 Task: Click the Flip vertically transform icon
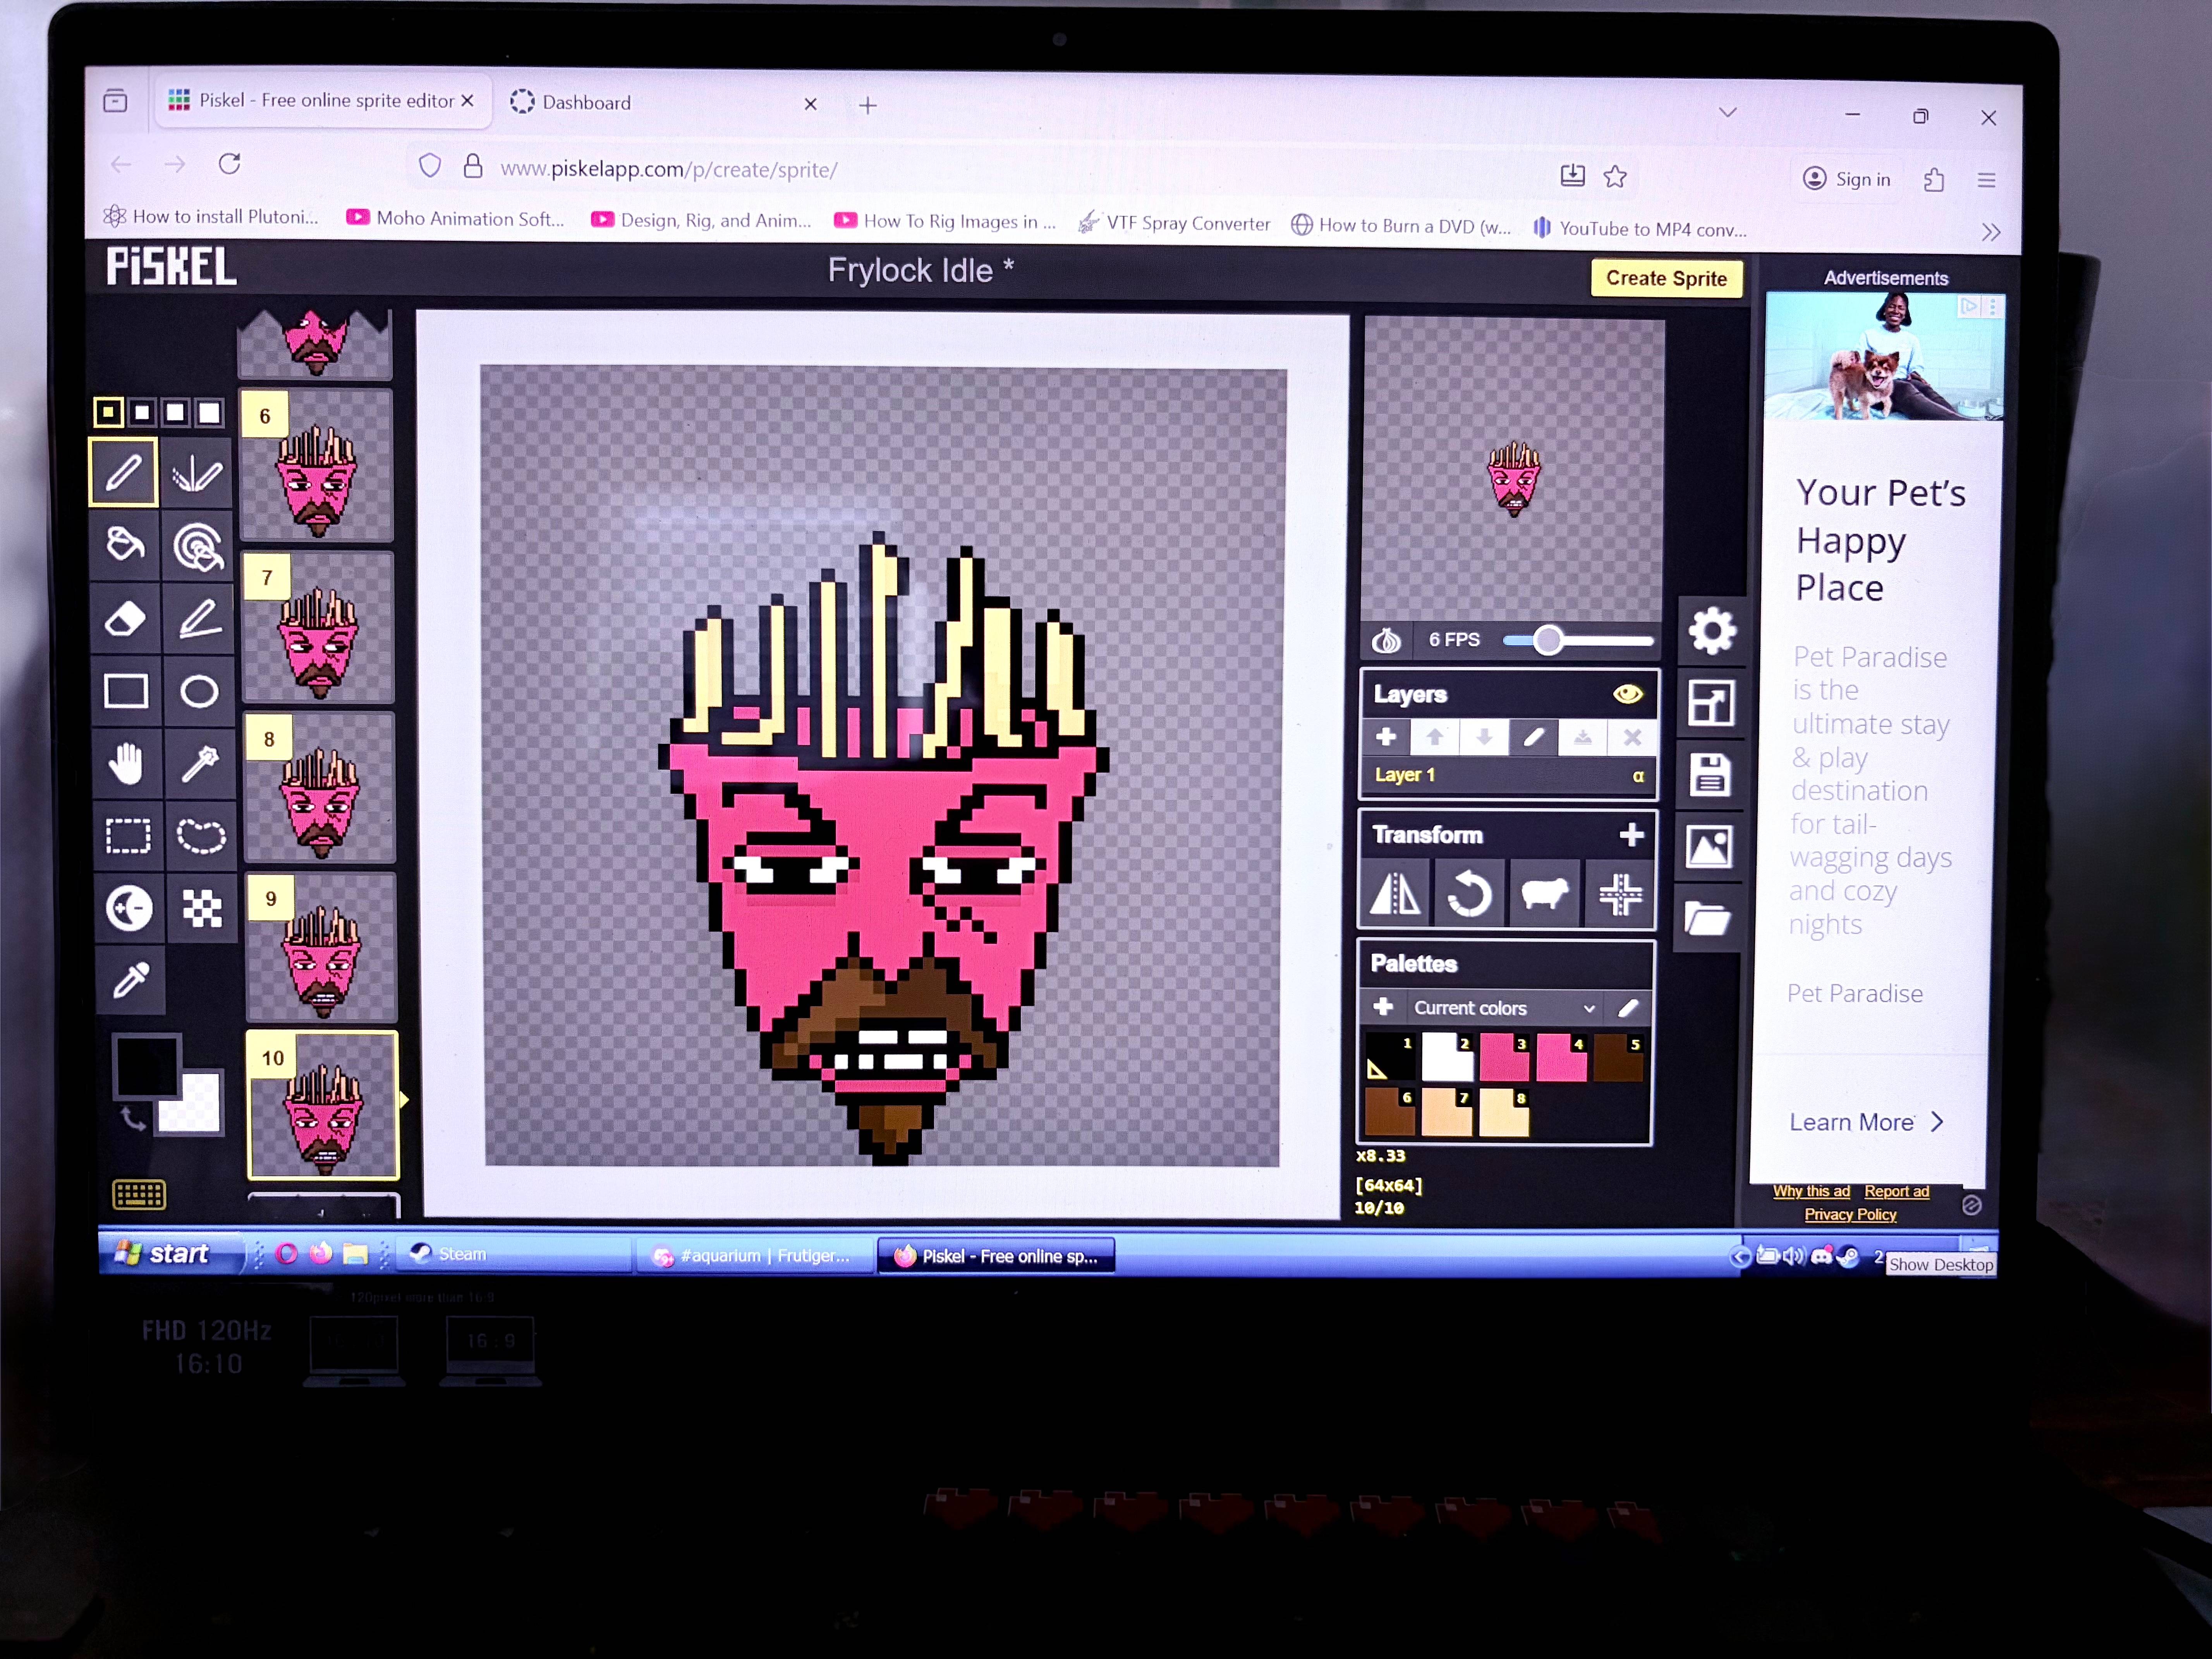[x=1395, y=894]
